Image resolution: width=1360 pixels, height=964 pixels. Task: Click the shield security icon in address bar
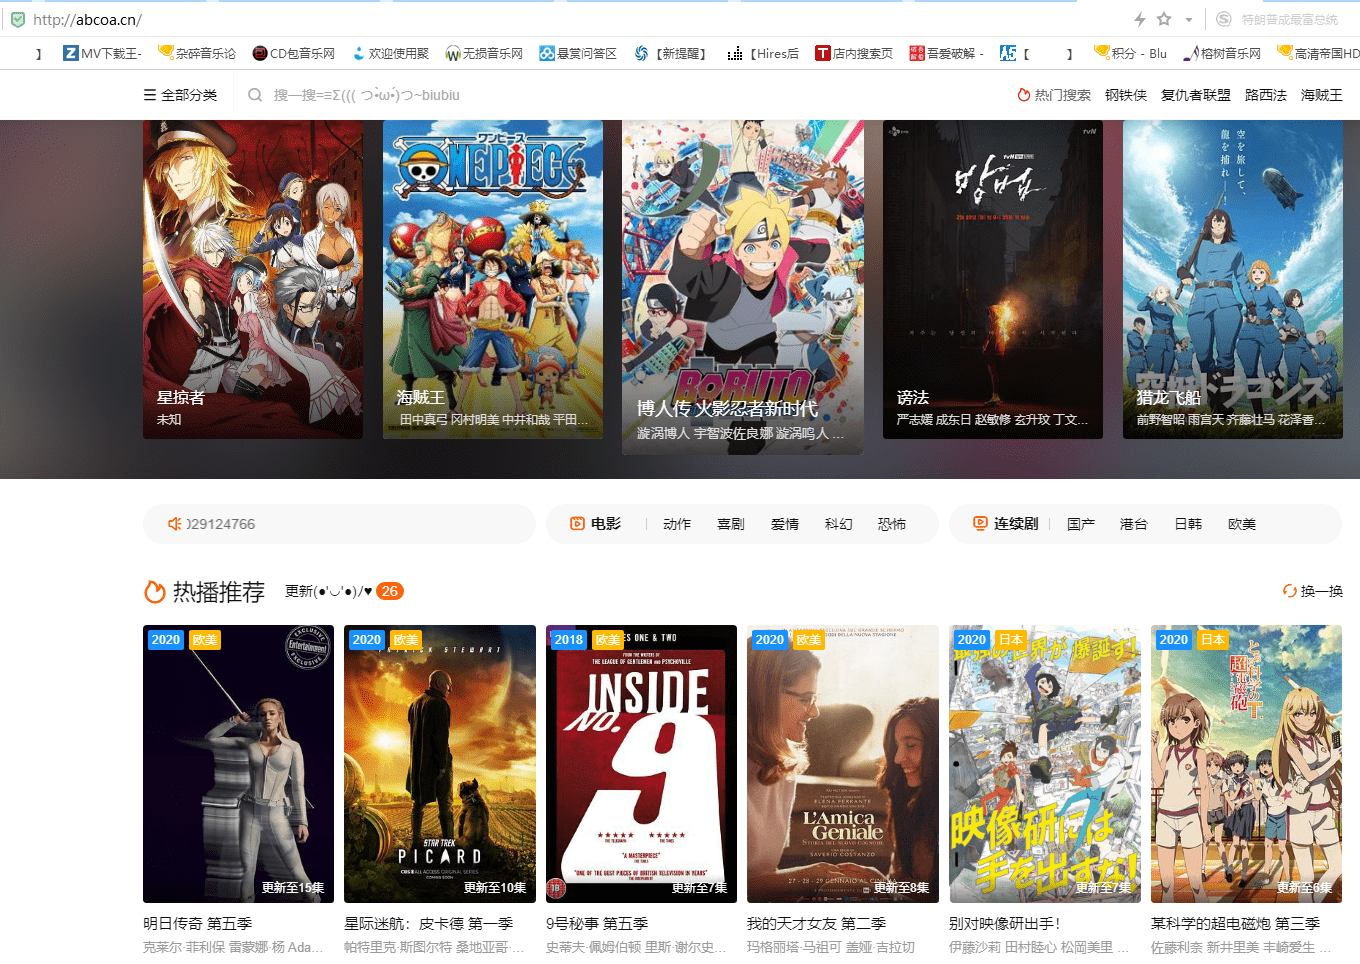17,19
